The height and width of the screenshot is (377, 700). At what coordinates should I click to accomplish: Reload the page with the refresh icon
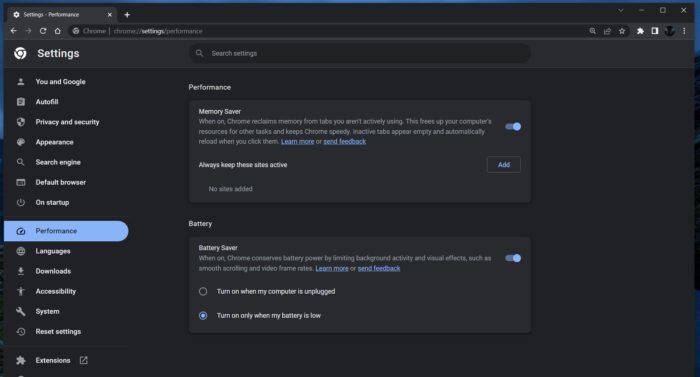pyautogui.click(x=43, y=31)
